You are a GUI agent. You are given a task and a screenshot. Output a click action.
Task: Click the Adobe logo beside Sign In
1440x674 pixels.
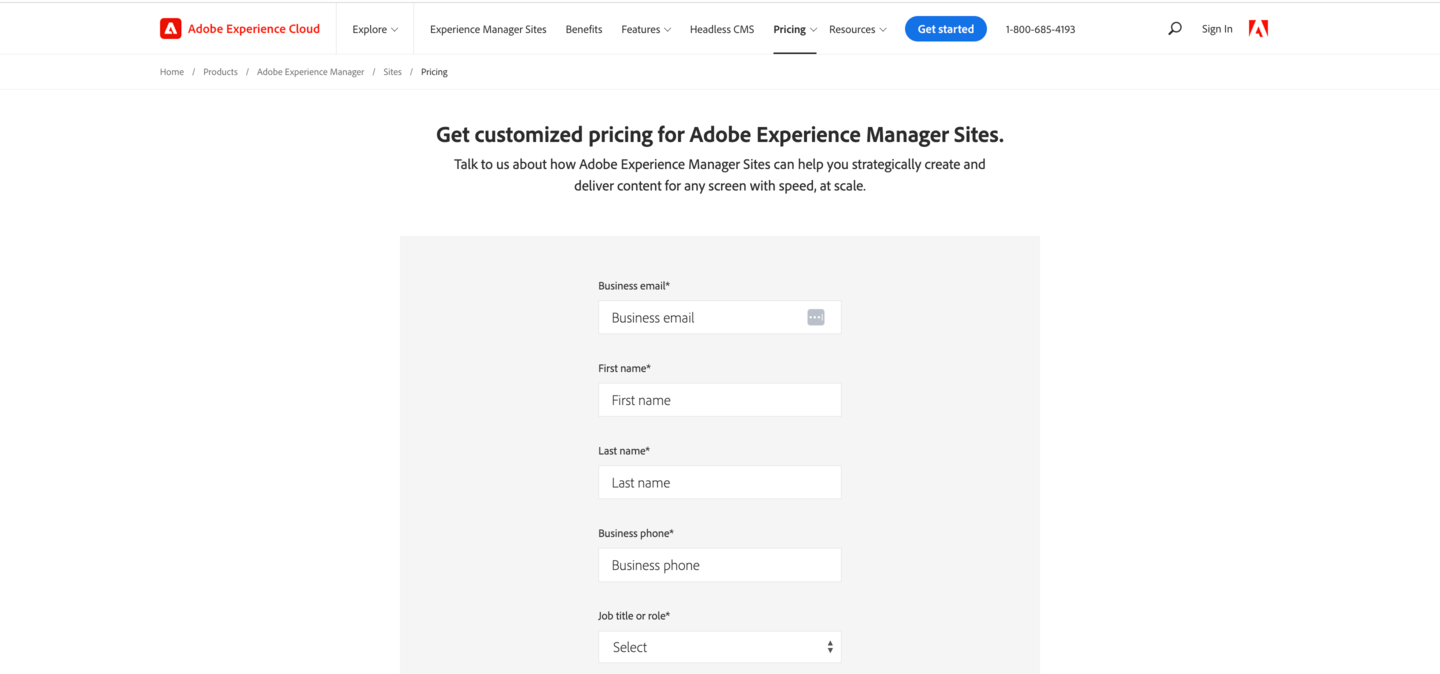click(x=1259, y=29)
